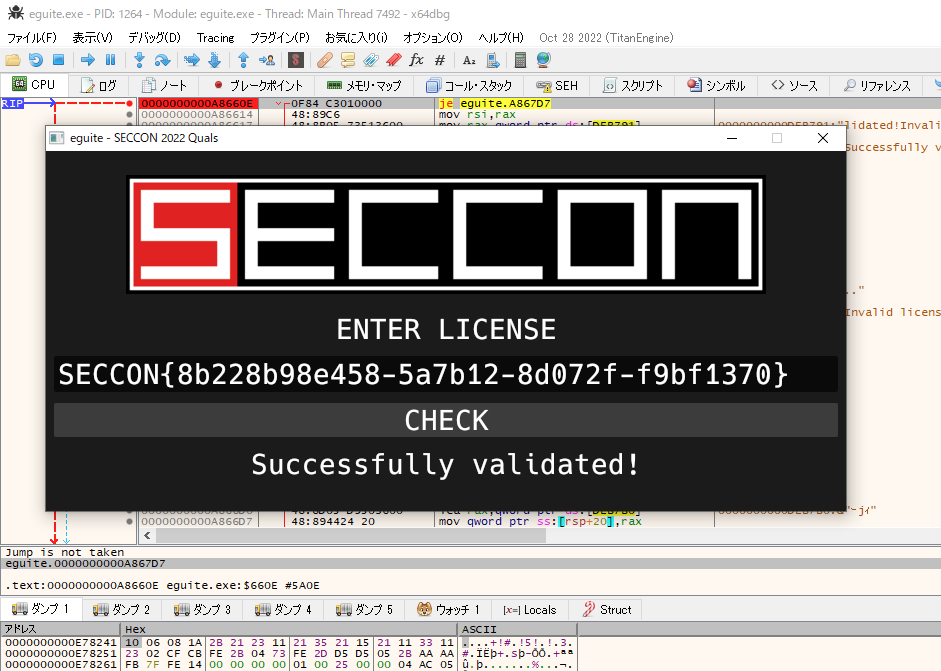Viewport: 941px width, 671px height.
Task: Select the ダンプ 1 tab
Action: 41,609
